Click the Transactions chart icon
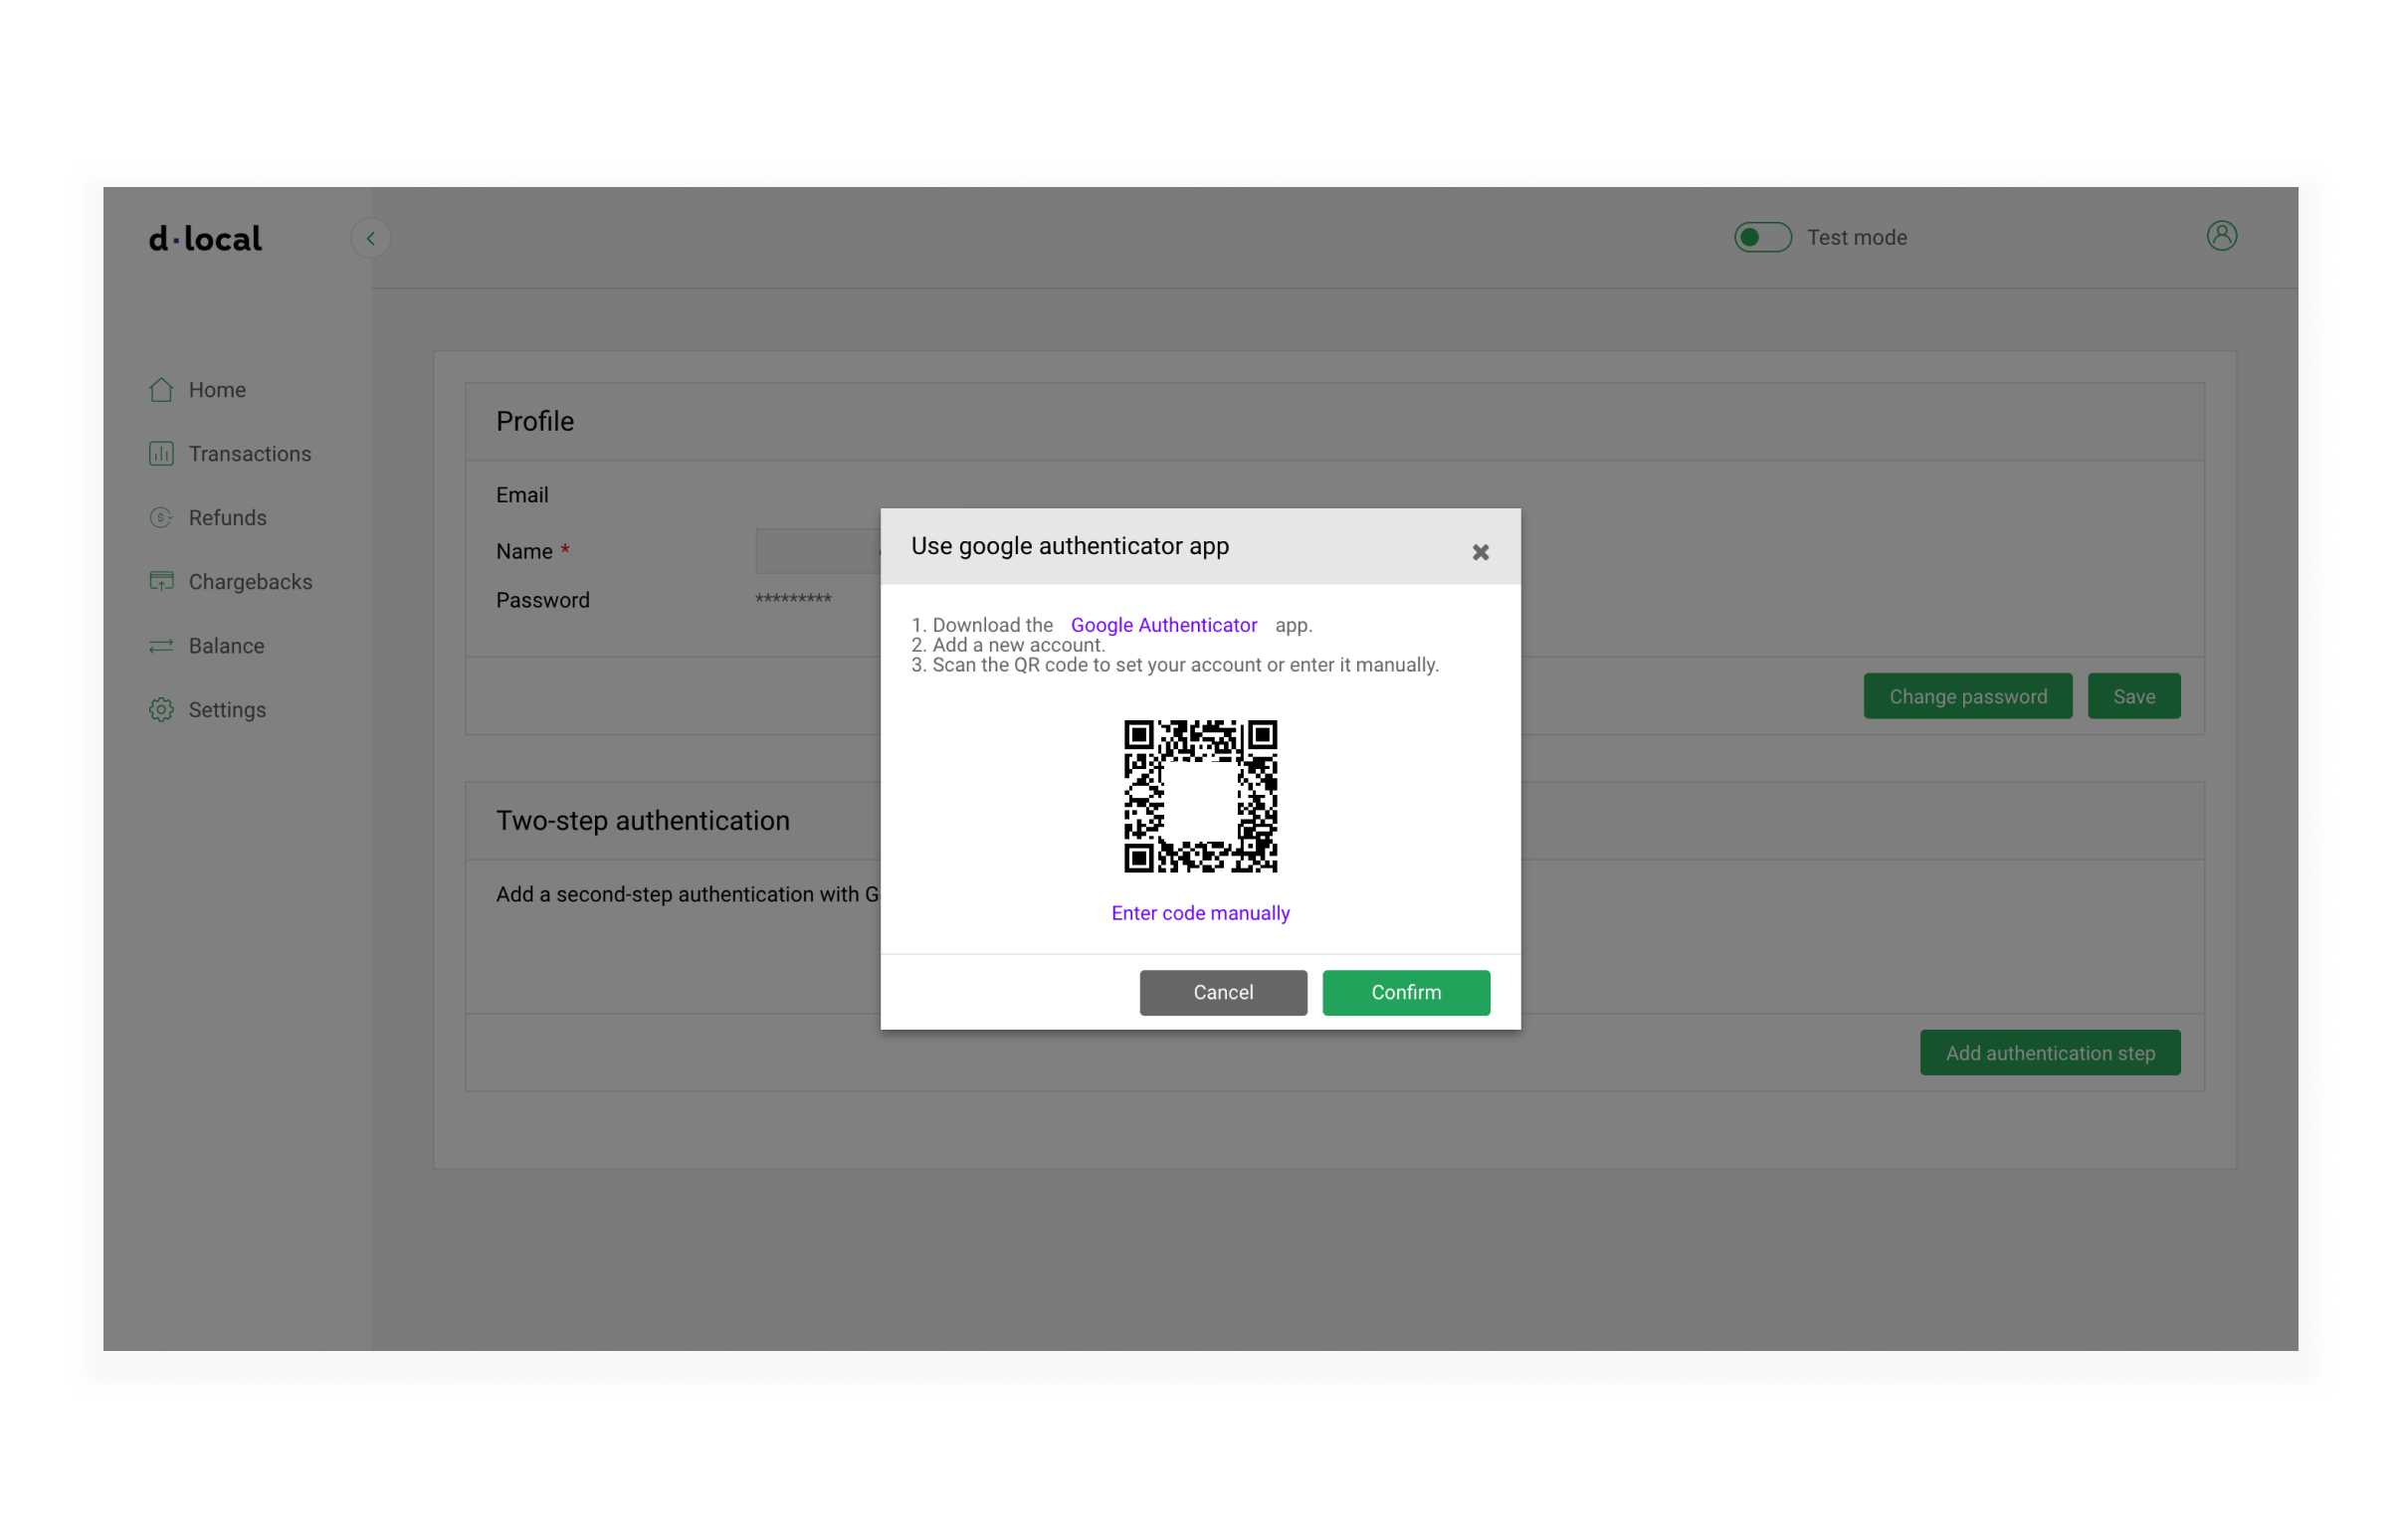Screen dimensions: 2402x1540 point(161,454)
